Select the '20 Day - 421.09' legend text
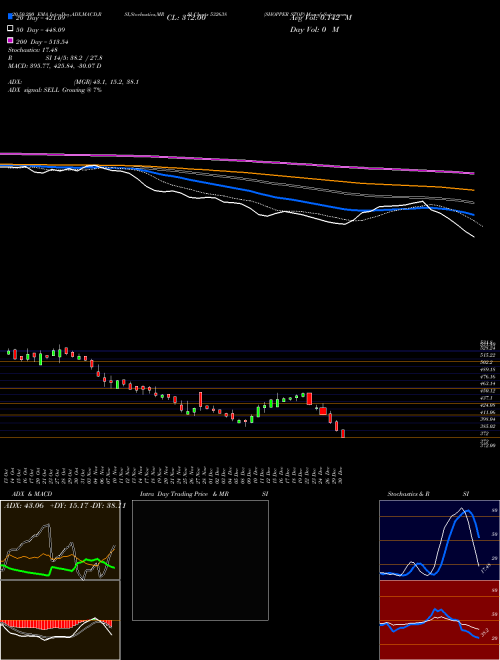The height and width of the screenshot is (660, 500). coord(40,18)
